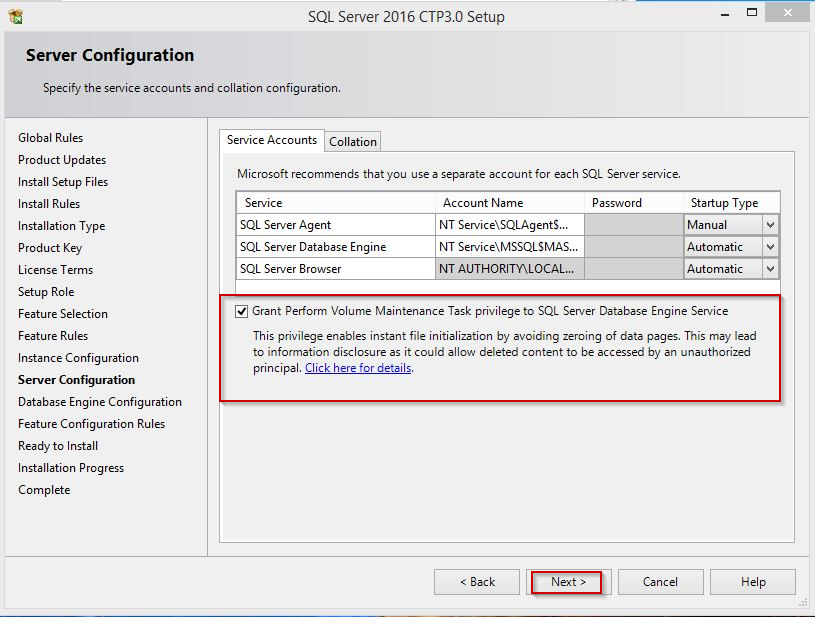Click 'Product Key' step
Image resolution: width=815 pixels, height=617 pixels.
tap(50, 248)
